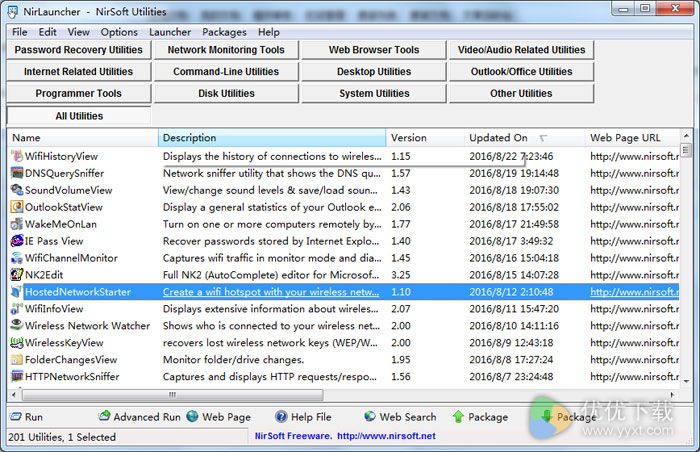Select the WirelessKeyView name text
The height and width of the screenshot is (452, 700).
(x=64, y=343)
